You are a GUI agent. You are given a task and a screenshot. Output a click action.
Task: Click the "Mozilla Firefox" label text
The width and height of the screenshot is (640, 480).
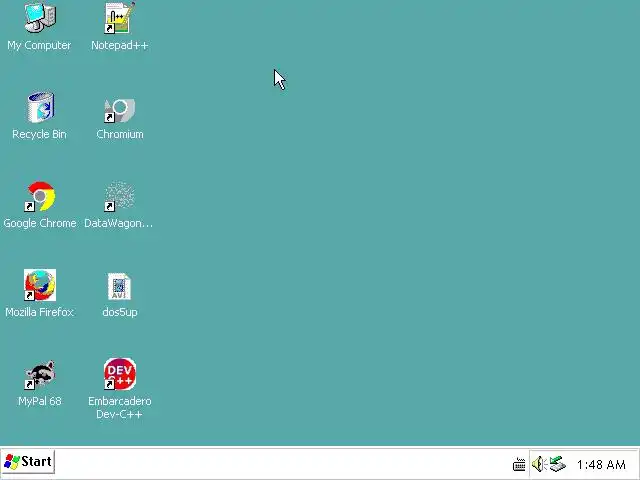[39, 312]
